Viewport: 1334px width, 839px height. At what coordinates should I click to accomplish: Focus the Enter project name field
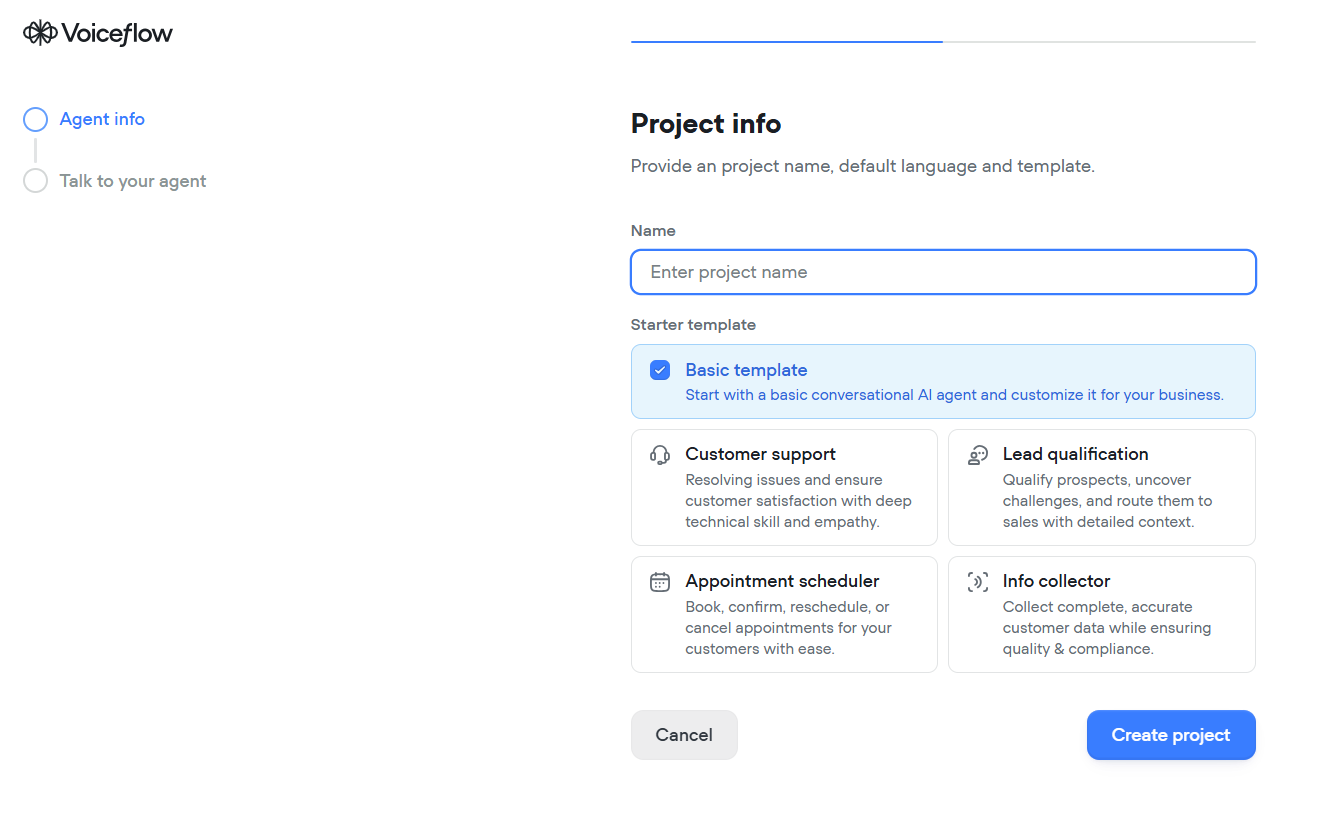point(943,272)
